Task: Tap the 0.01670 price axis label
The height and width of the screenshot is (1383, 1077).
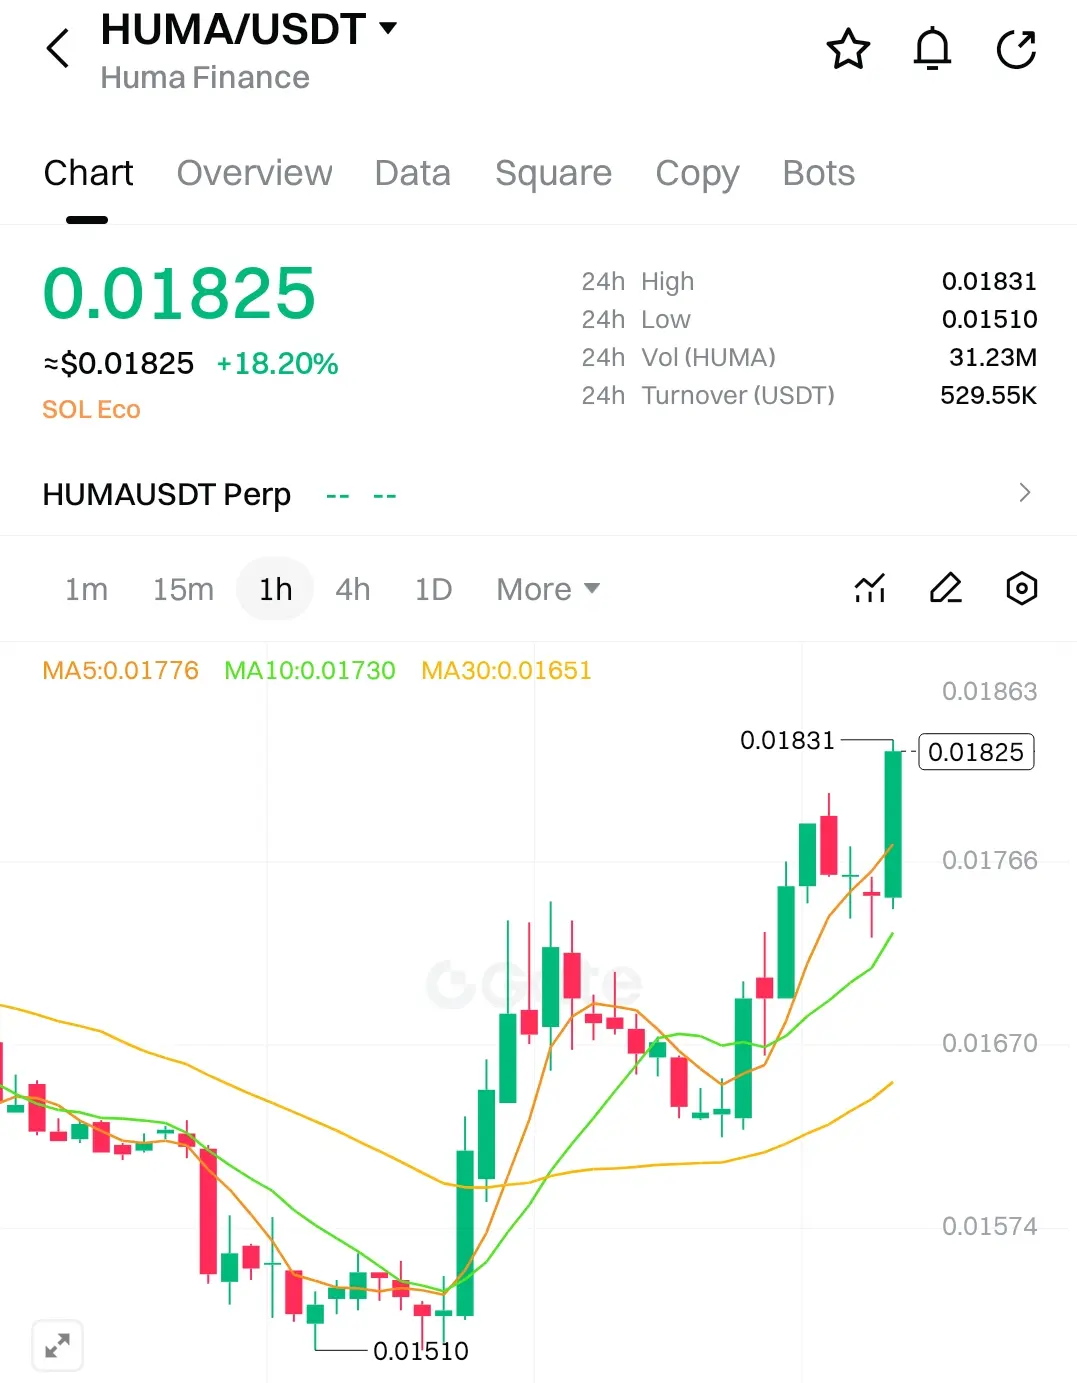Action: 989,1043
